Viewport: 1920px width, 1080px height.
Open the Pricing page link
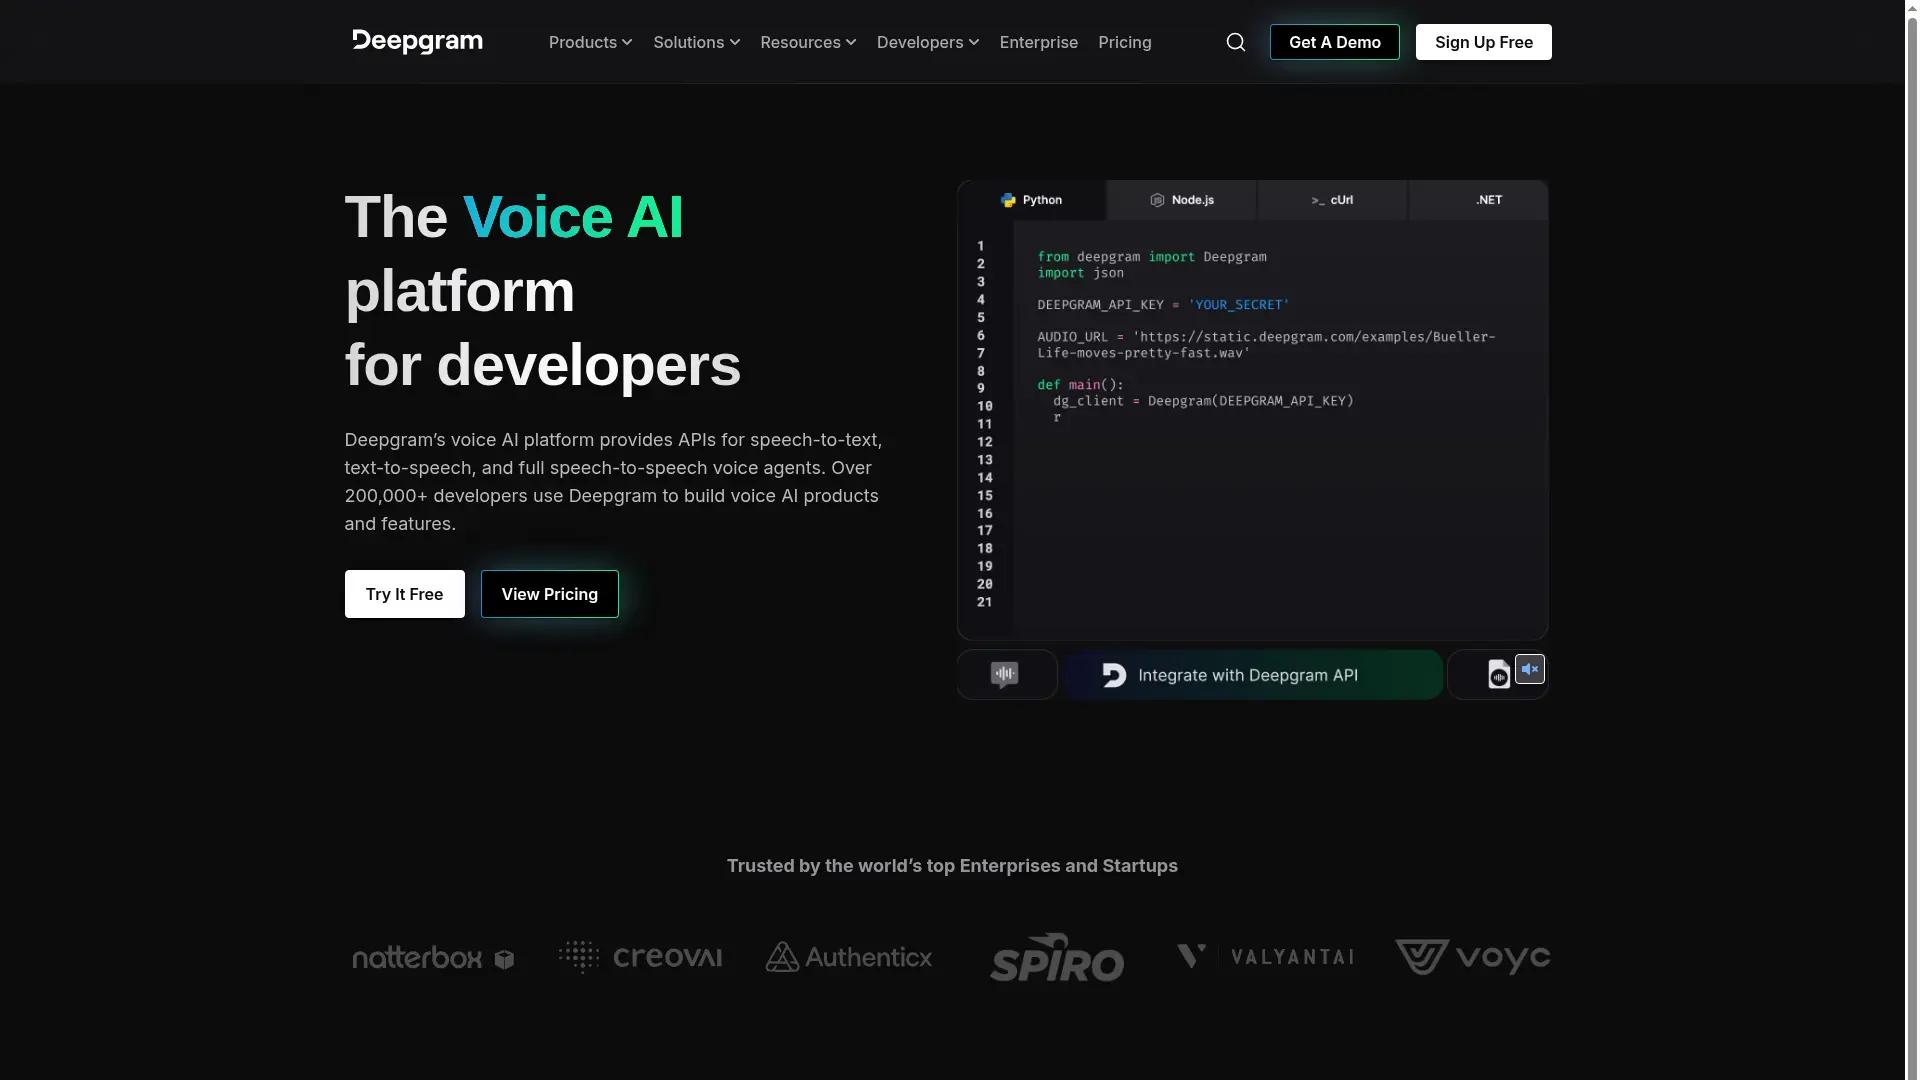pos(1124,42)
